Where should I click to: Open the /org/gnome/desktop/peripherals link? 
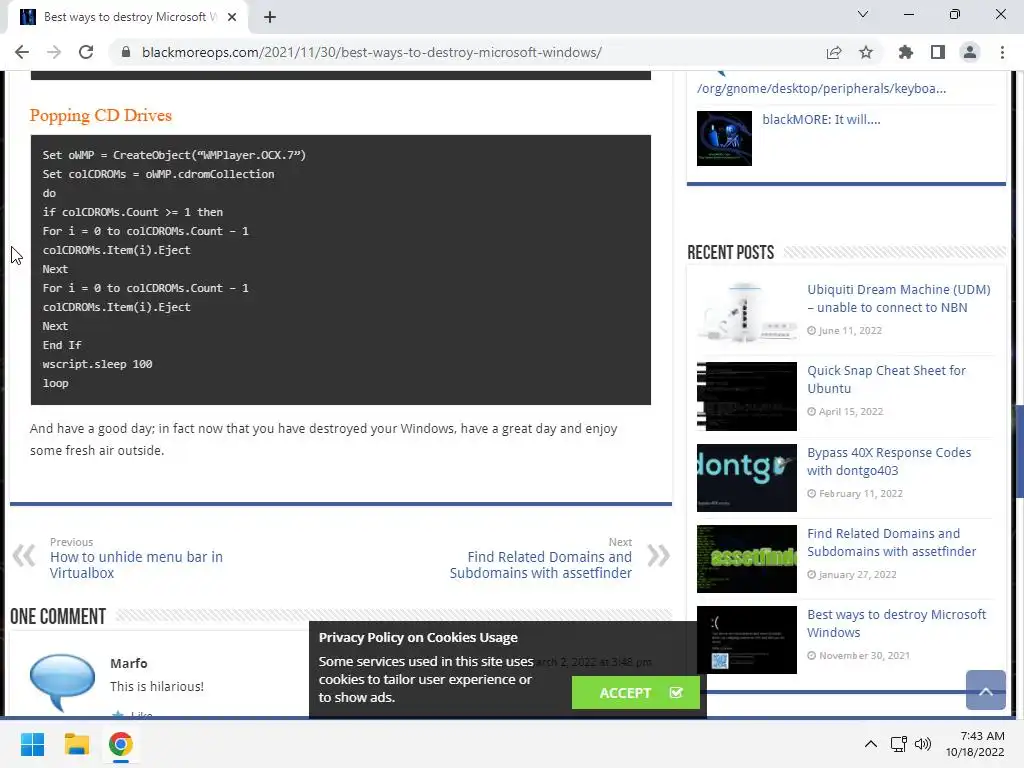[x=821, y=89]
